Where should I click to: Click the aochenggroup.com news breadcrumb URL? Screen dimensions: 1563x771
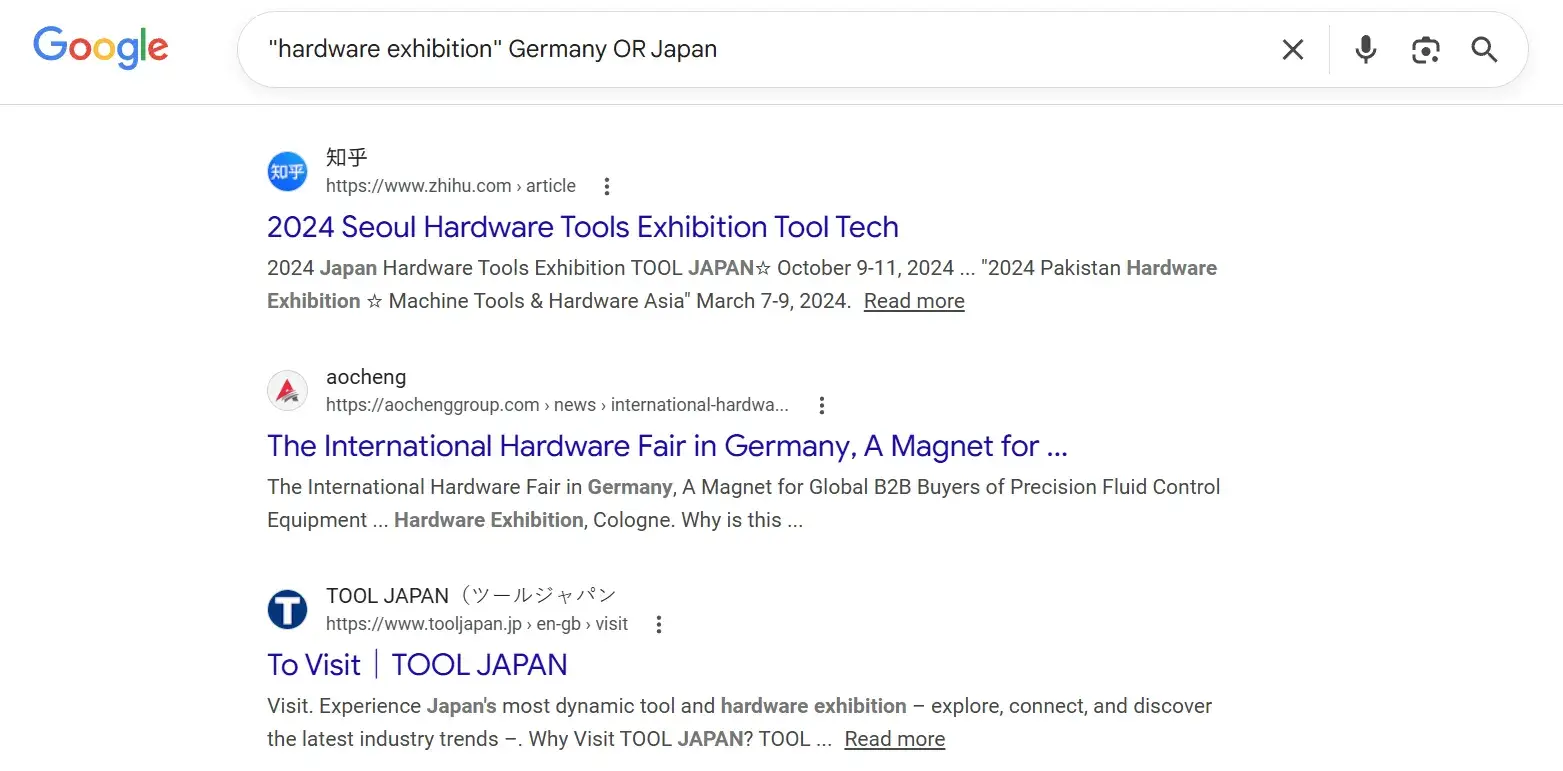tap(556, 404)
